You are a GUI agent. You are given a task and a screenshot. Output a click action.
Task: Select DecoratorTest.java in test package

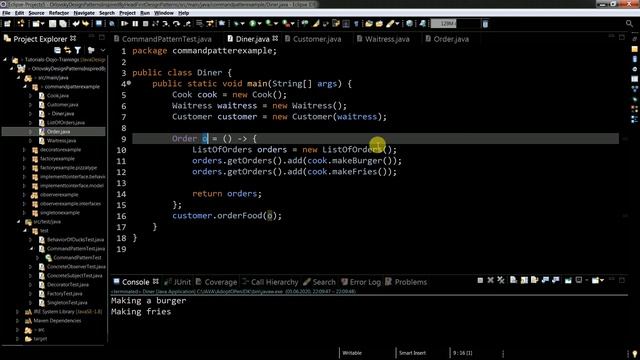click(x=67, y=285)
